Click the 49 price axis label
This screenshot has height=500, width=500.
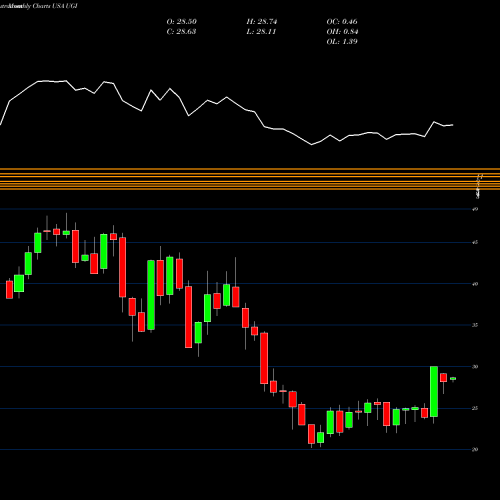(475, 209)
